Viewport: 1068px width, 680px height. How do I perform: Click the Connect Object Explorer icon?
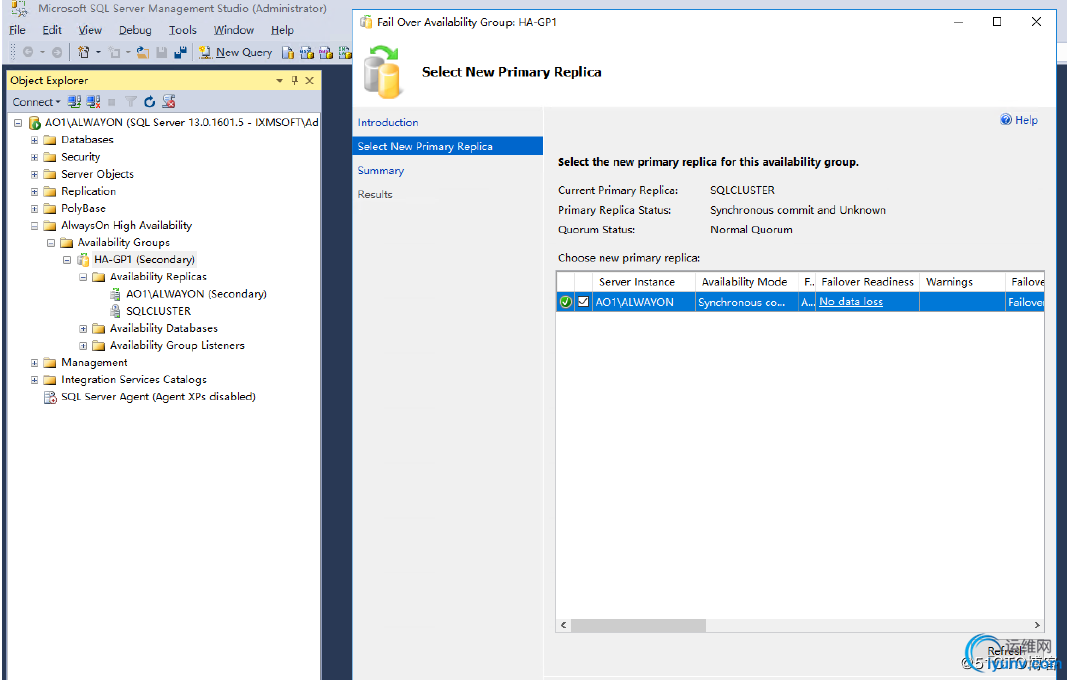(x=74, y=102)
